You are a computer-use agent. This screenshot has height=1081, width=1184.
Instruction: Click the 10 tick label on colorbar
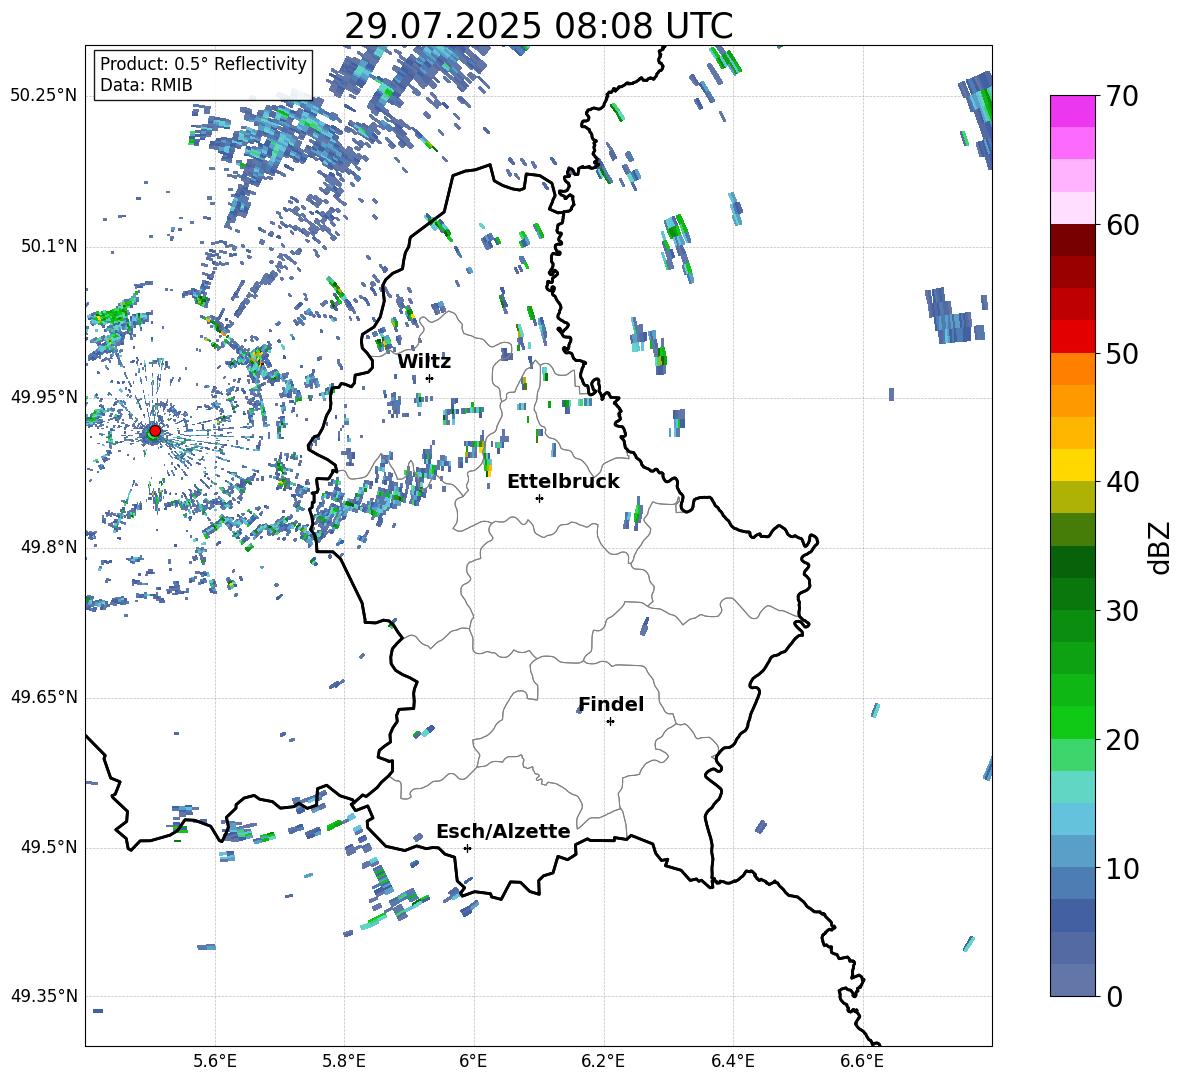[x=1122, y=868]
